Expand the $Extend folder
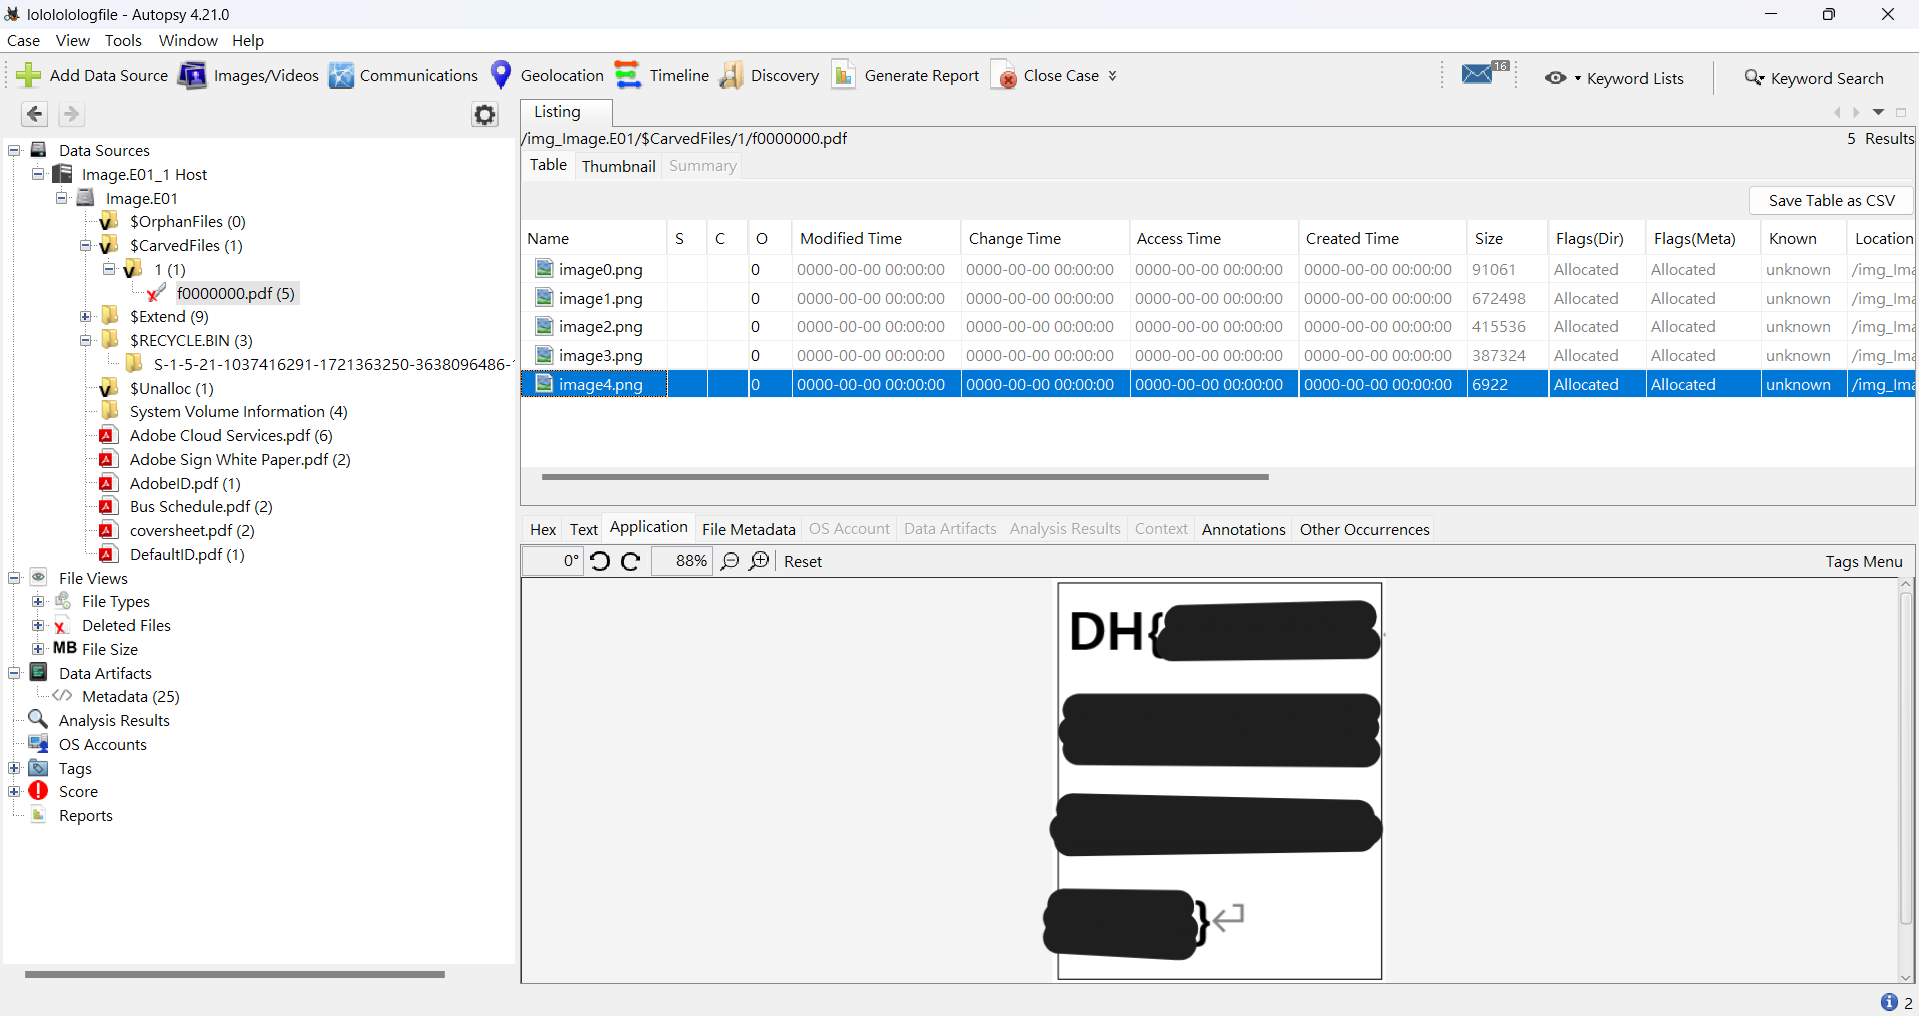Viewport: 1919px width, 1016px height. point(86,317)
